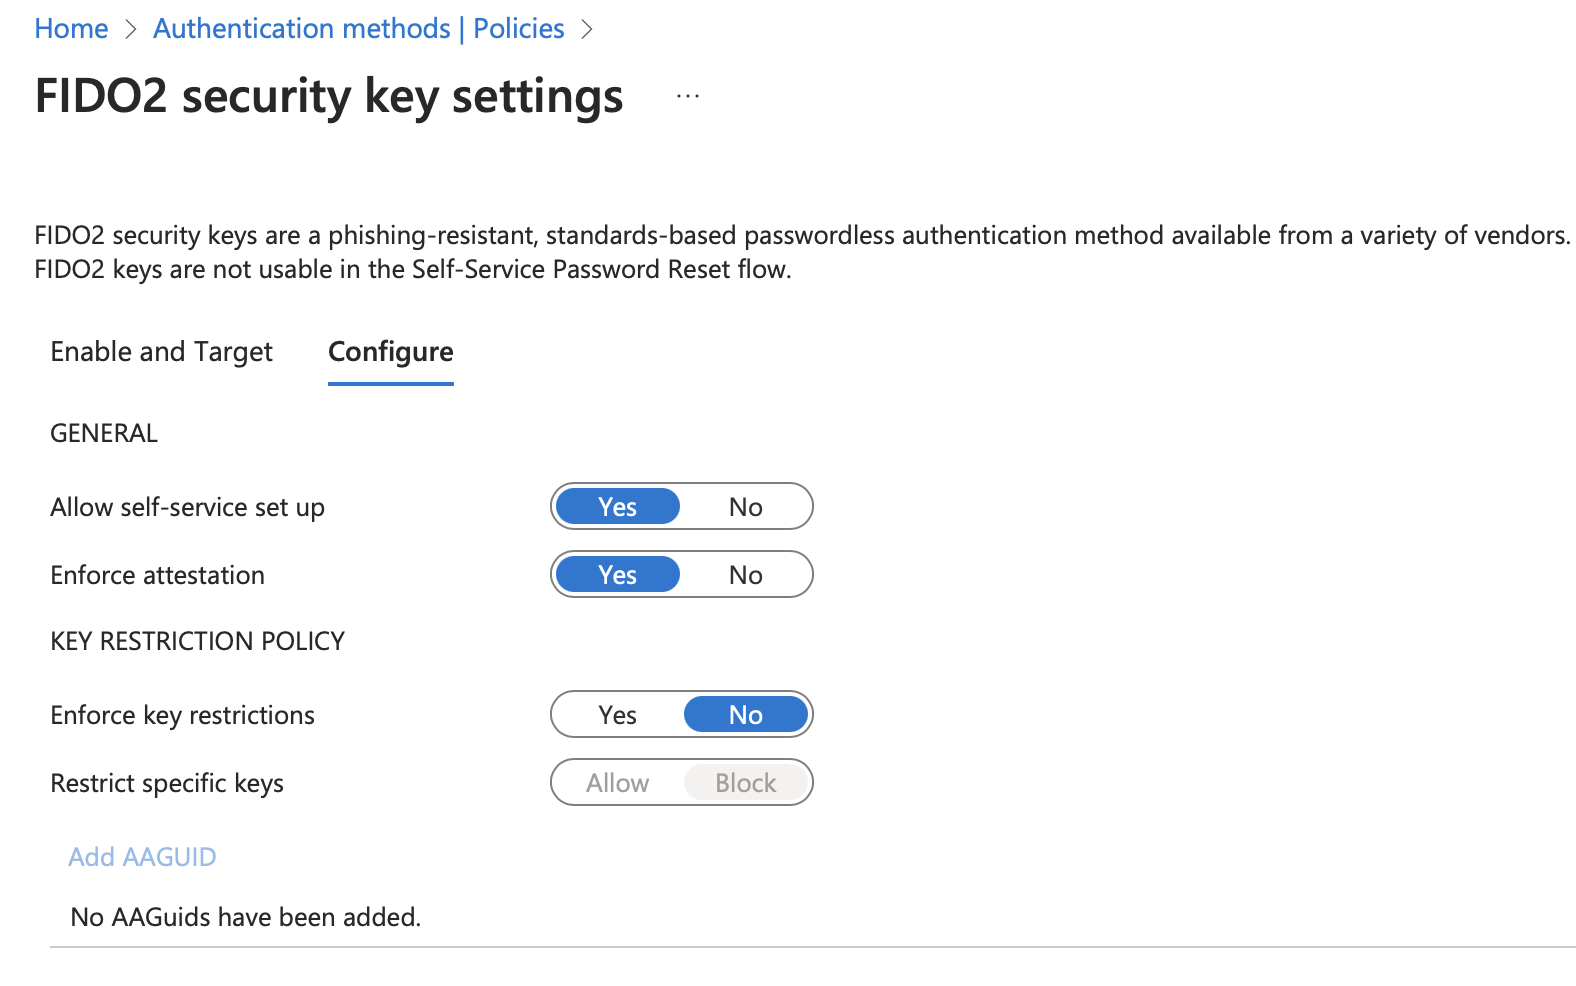
Task: Click the chevron after Authentication methods breadcrumb
Action: click(588, 29)
